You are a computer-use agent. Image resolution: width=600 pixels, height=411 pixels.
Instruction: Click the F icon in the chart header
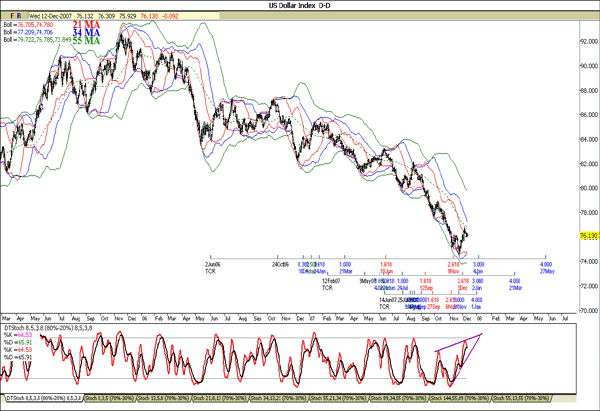coord(10,17)
